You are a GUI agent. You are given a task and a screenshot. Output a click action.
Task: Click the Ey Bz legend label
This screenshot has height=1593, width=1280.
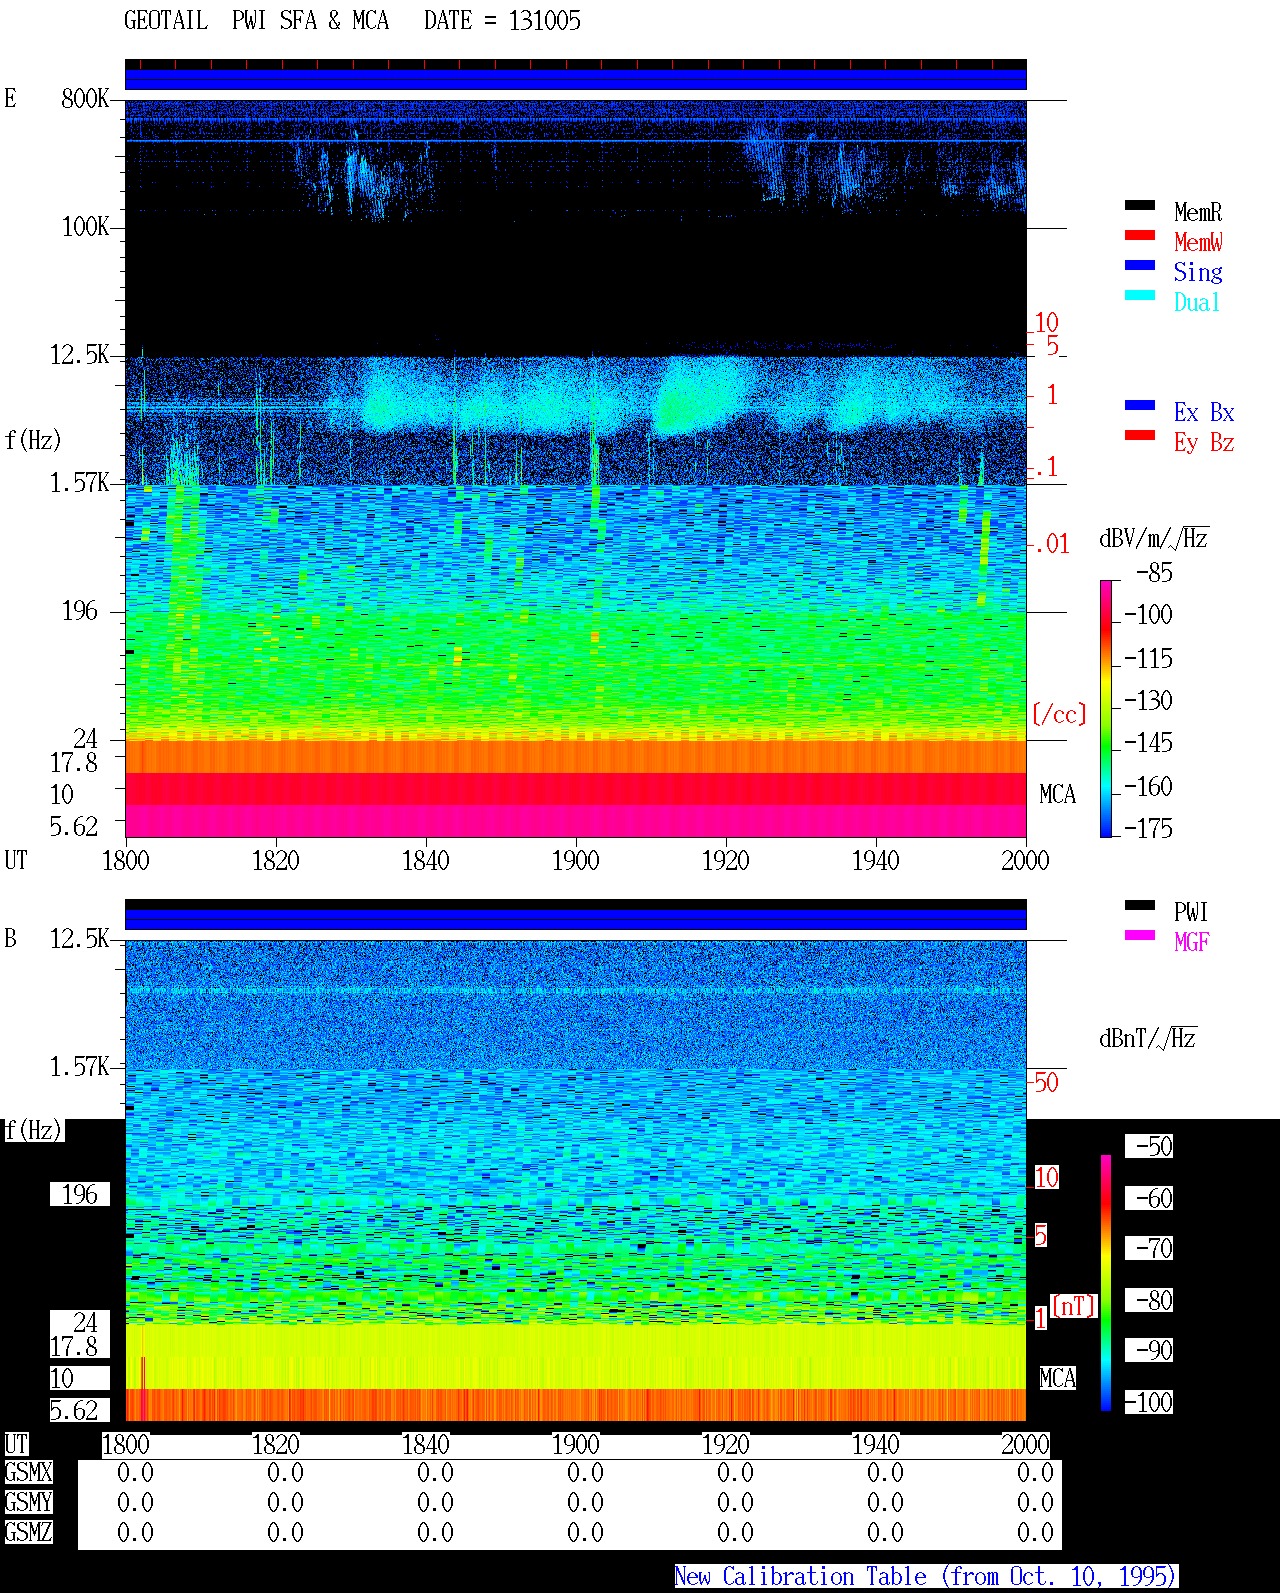tap(1204, 442)
